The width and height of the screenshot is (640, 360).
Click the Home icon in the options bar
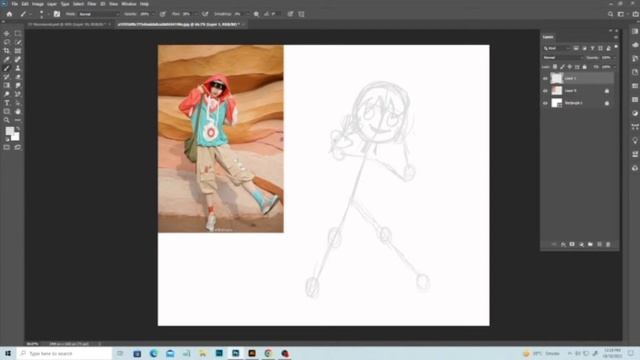click(9, 14)
